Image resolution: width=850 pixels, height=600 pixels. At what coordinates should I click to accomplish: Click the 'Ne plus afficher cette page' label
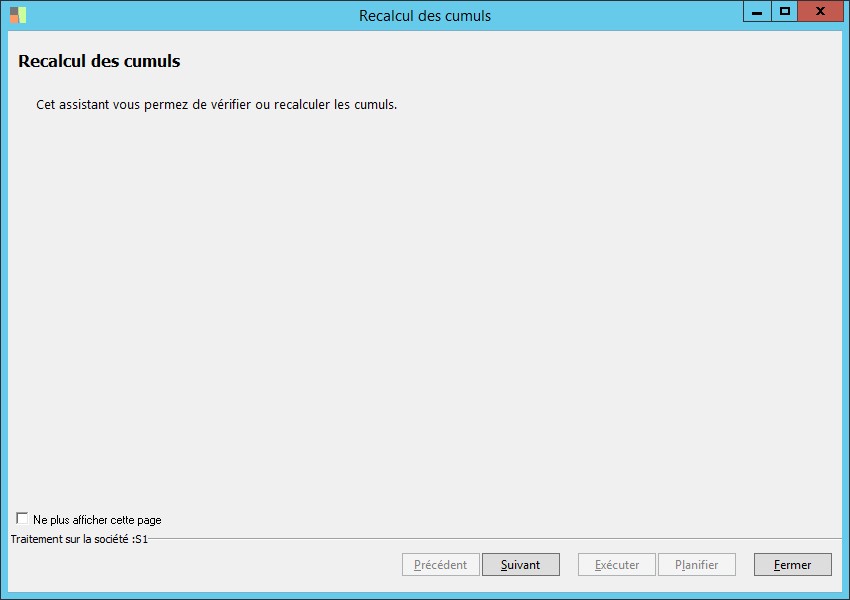coord(97,520)
